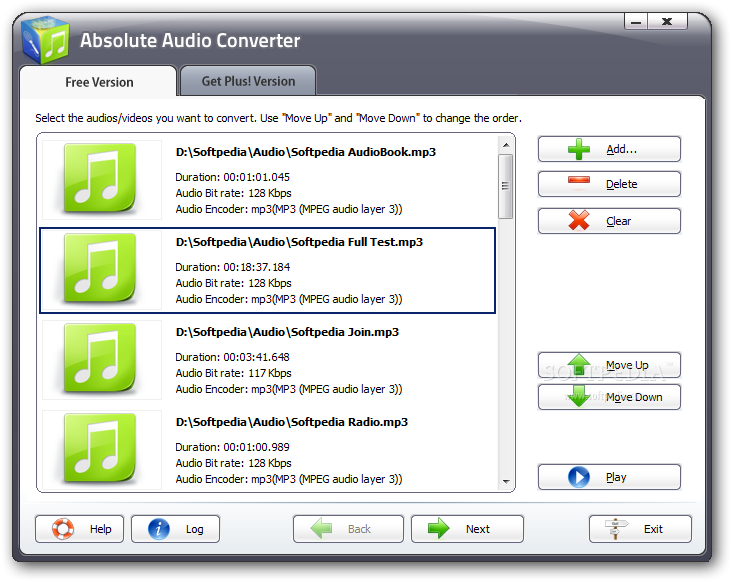This screenshot has width=732, height=582.
Task: Click the red minus Delete icon
Action: [579, 181]
